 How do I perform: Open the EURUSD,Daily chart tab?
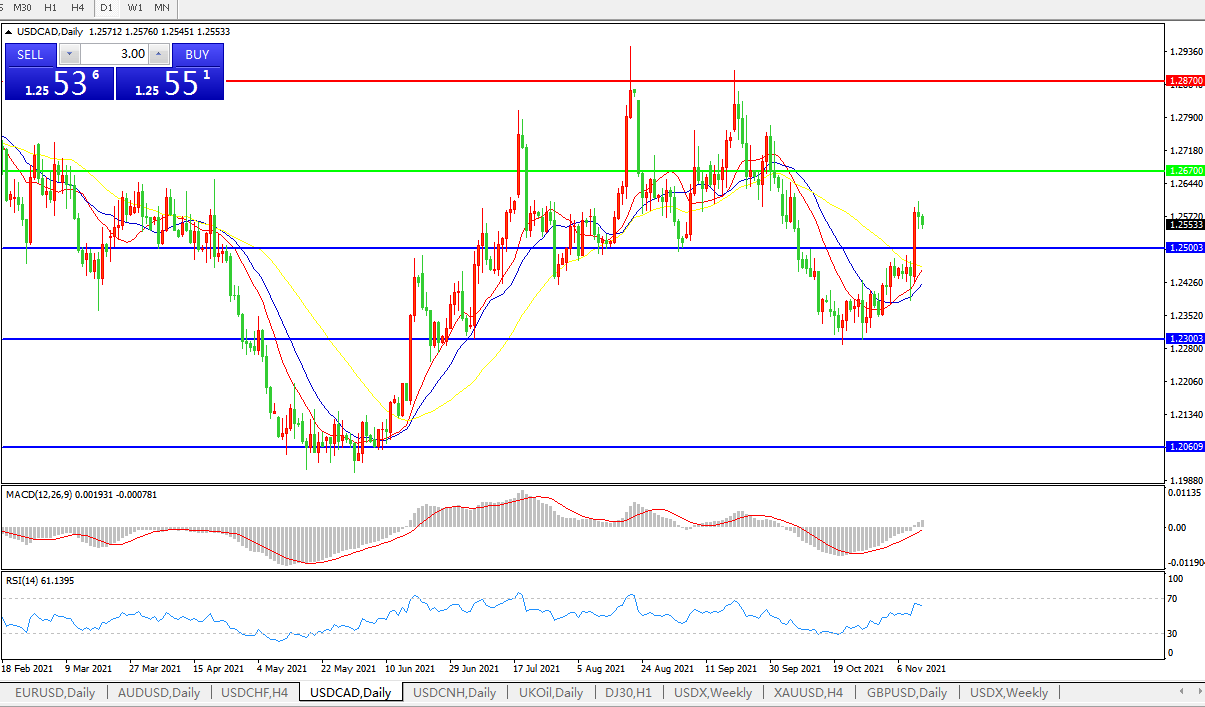click(56, 692)
